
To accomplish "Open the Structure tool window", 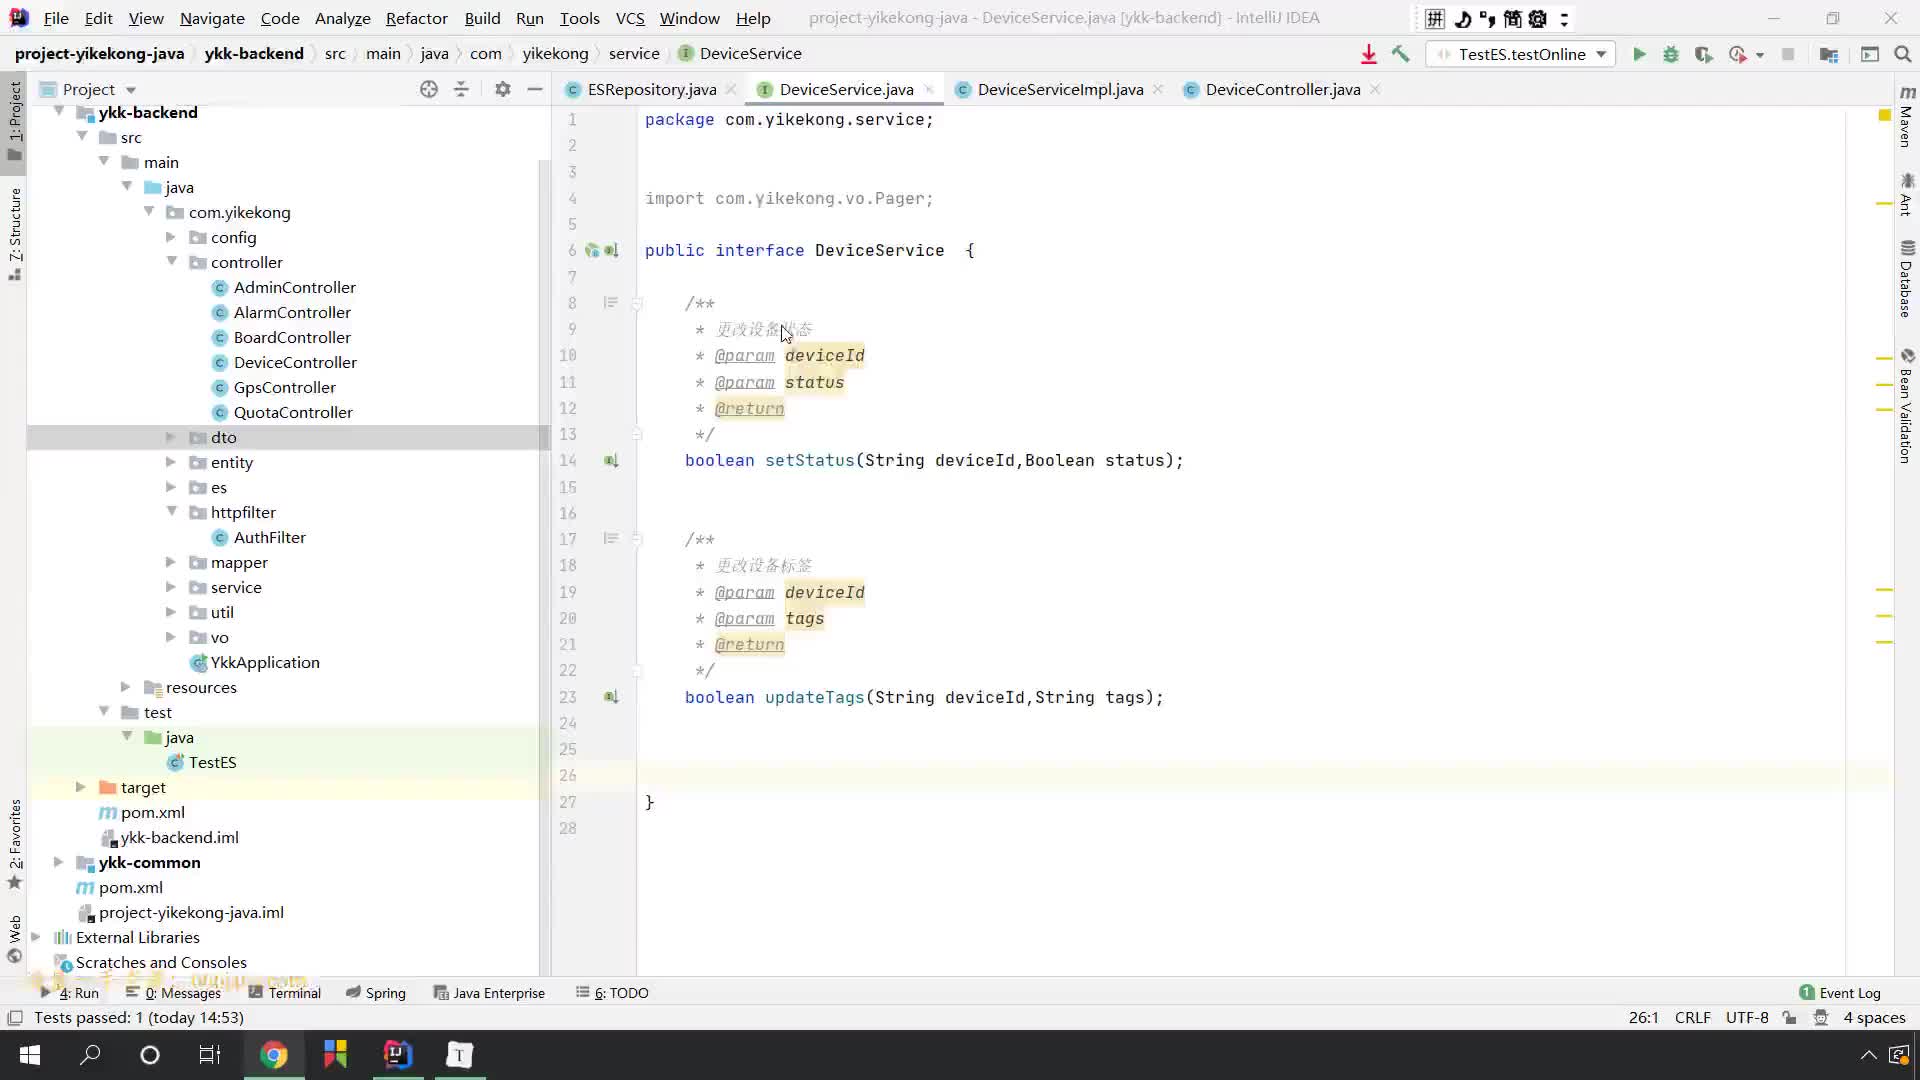I will pyautogui.click(x=15, y=233).
